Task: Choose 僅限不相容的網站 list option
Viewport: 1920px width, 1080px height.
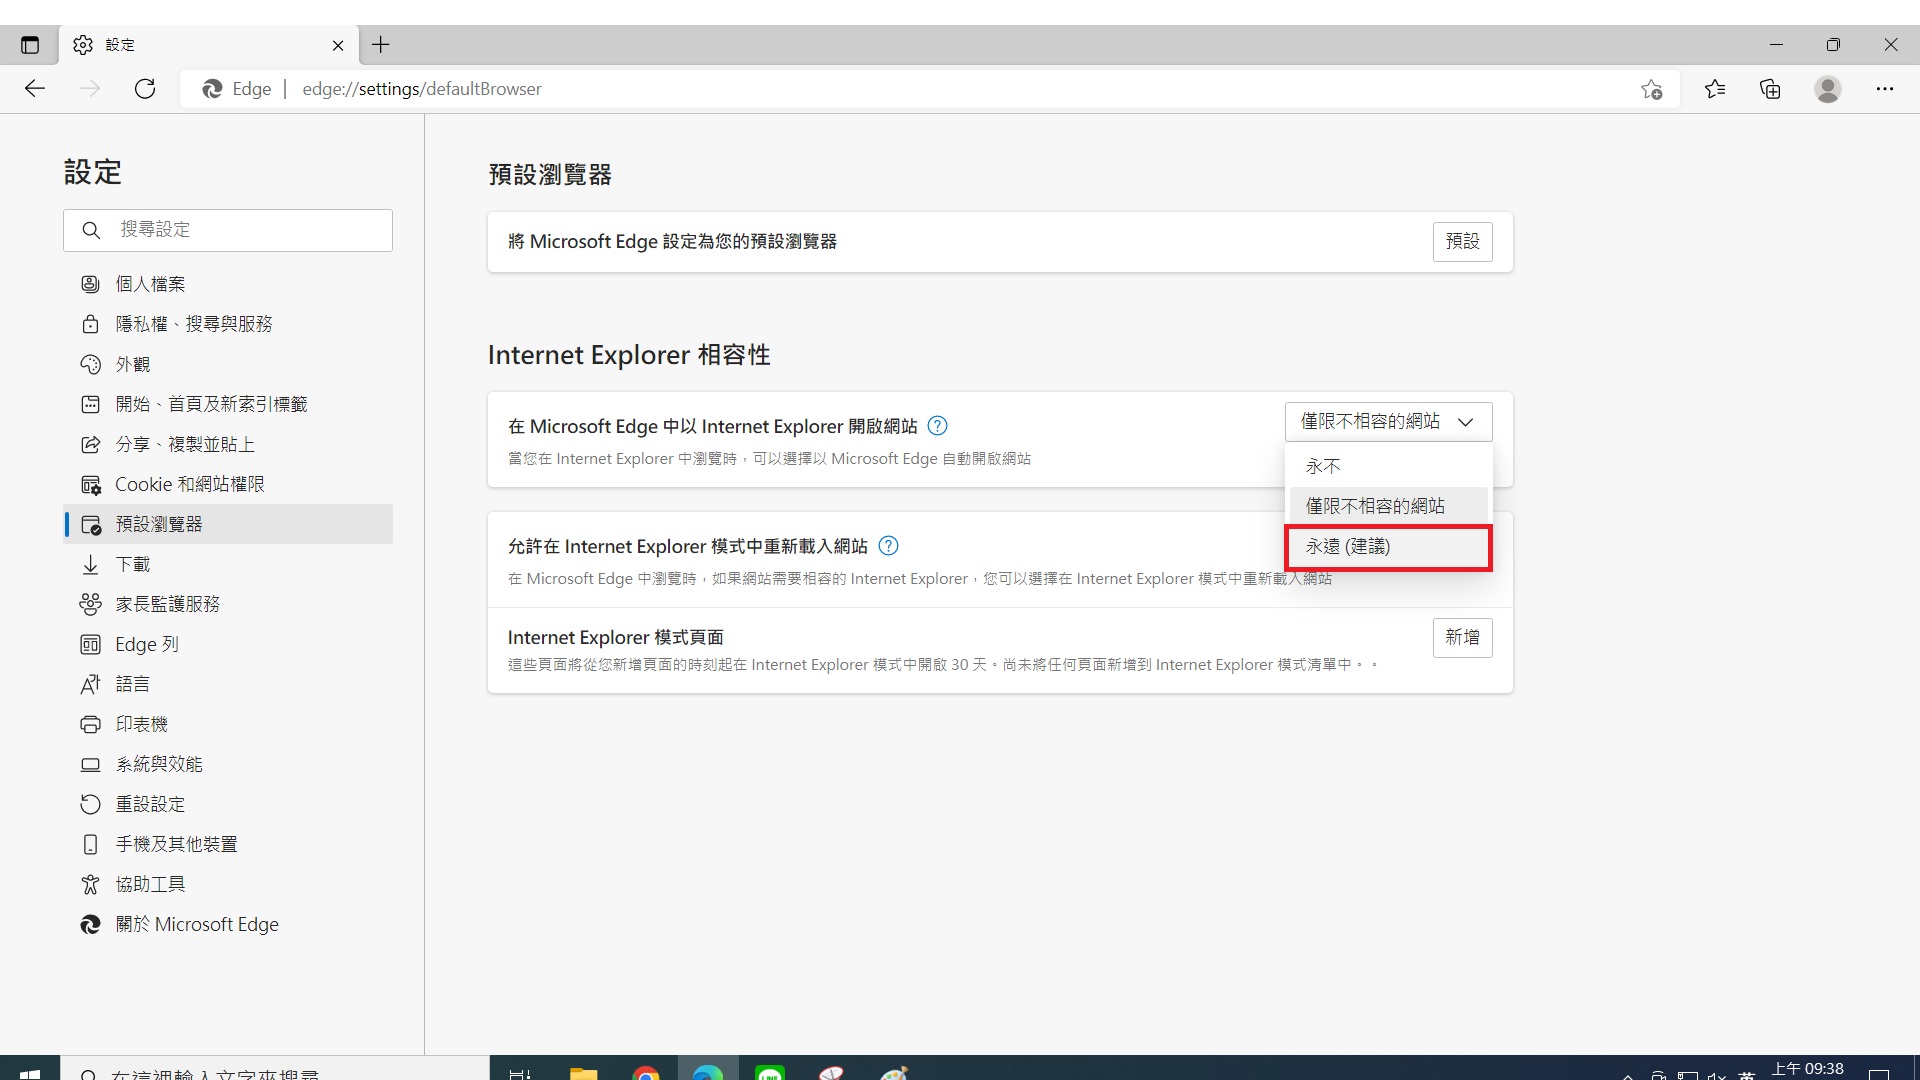Action: click(1388, 506)
